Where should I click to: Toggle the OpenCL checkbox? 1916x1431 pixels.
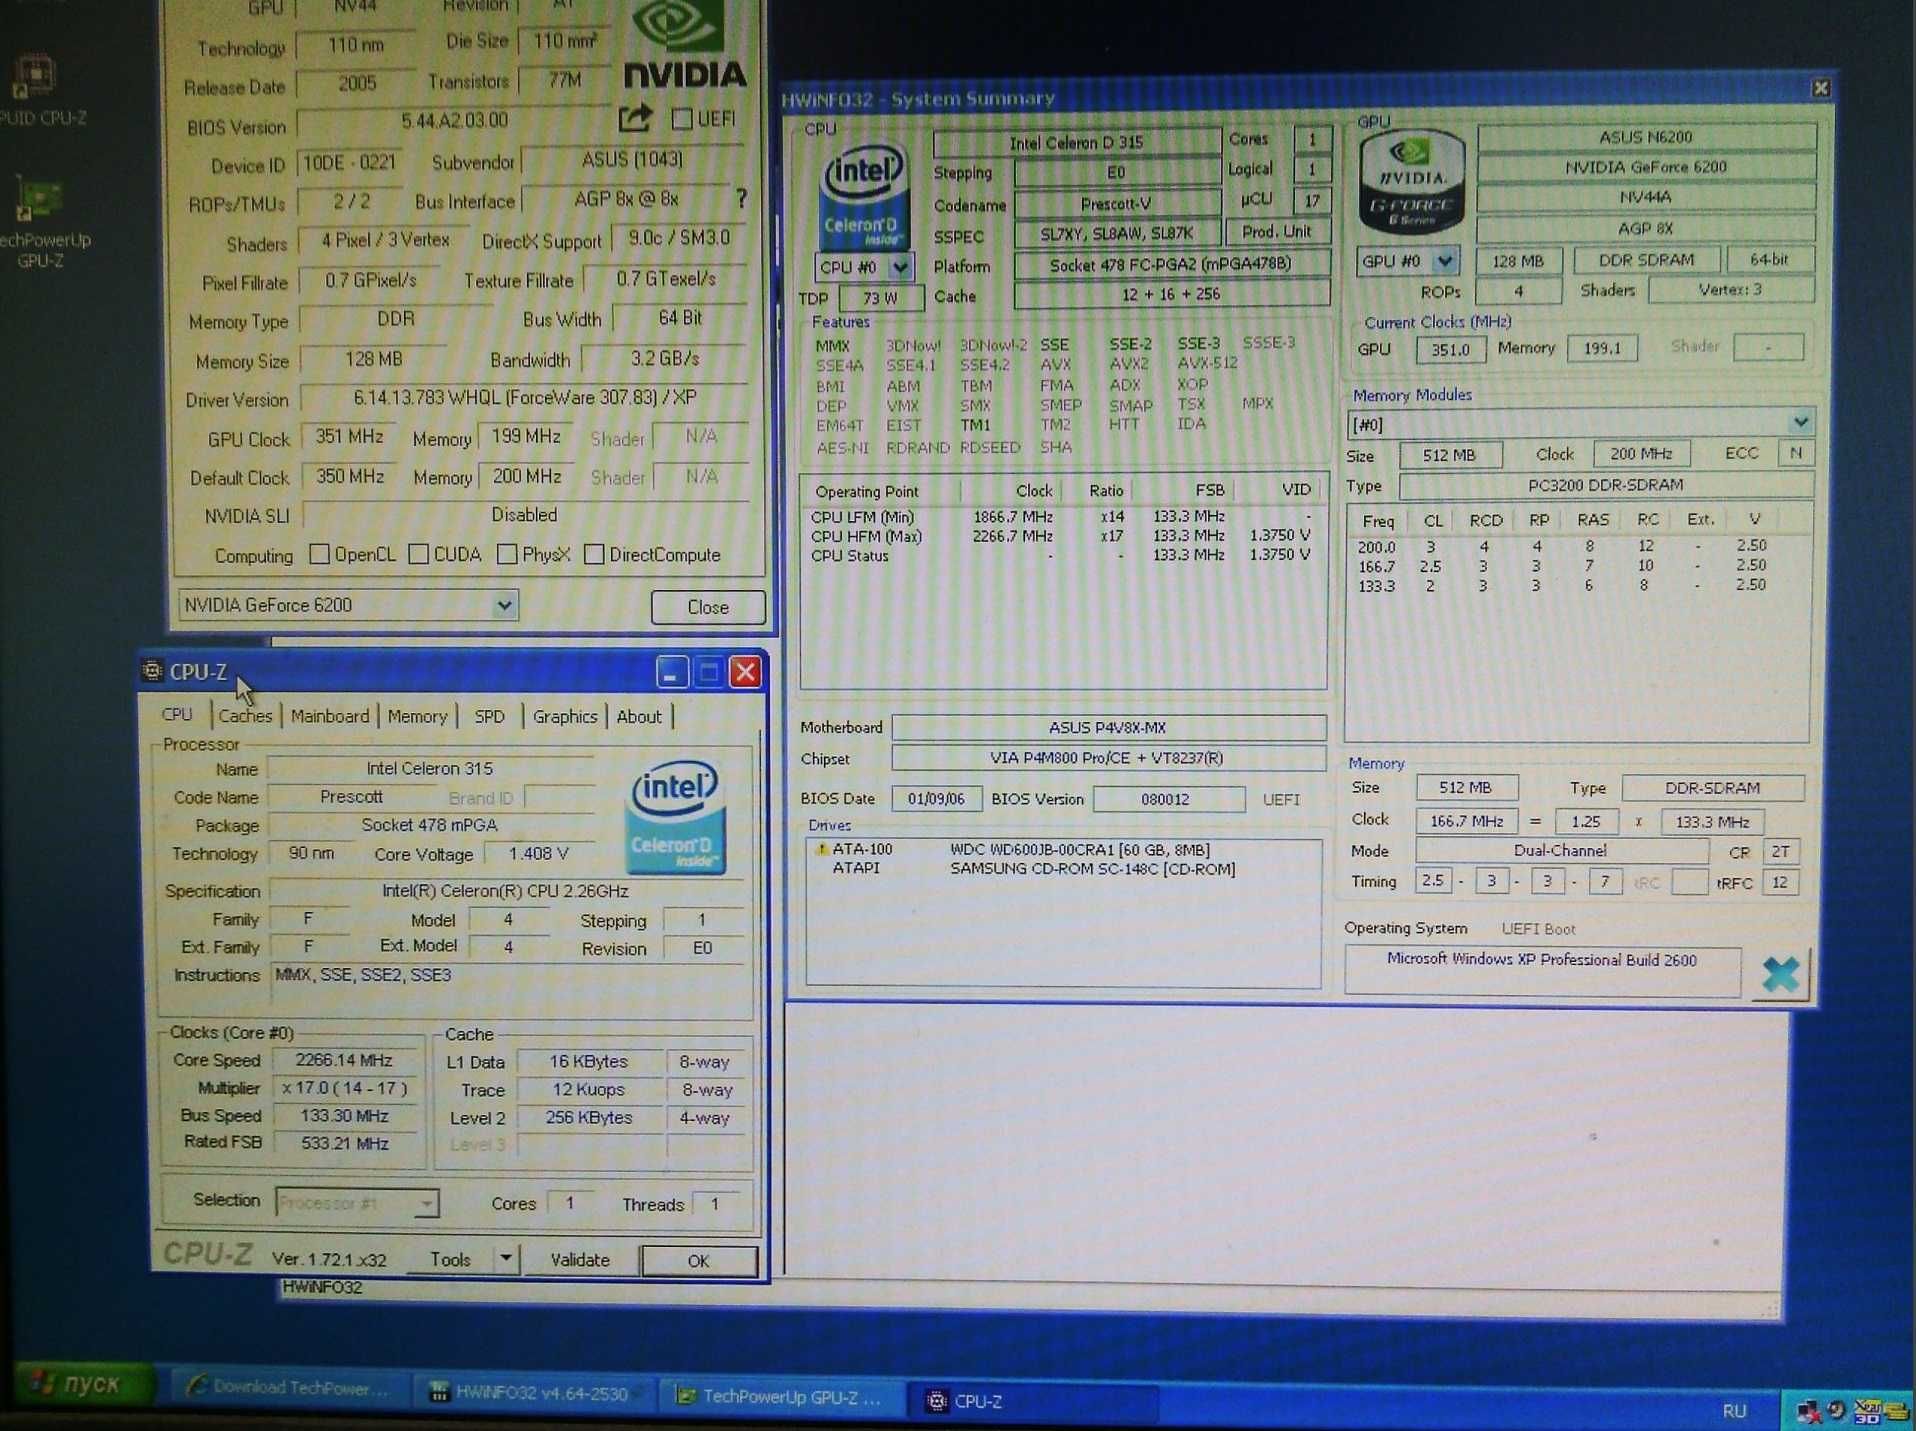click(x=319, y=554)
